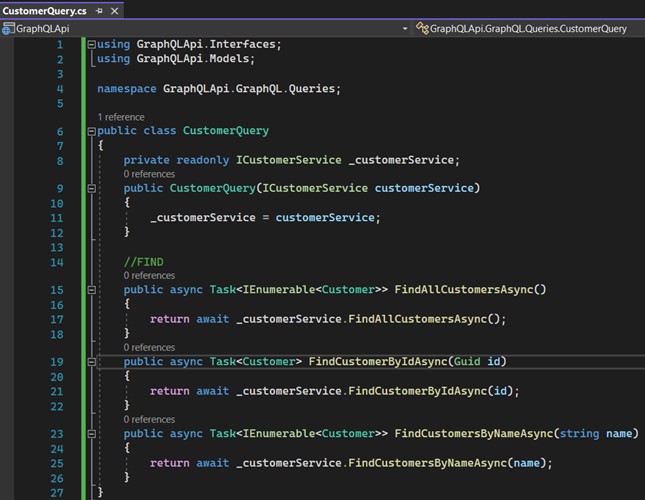Open "0 references" CodeLens above FindCustomersByNameAsync
Screen dimensions: 645x500
point(149,420)
